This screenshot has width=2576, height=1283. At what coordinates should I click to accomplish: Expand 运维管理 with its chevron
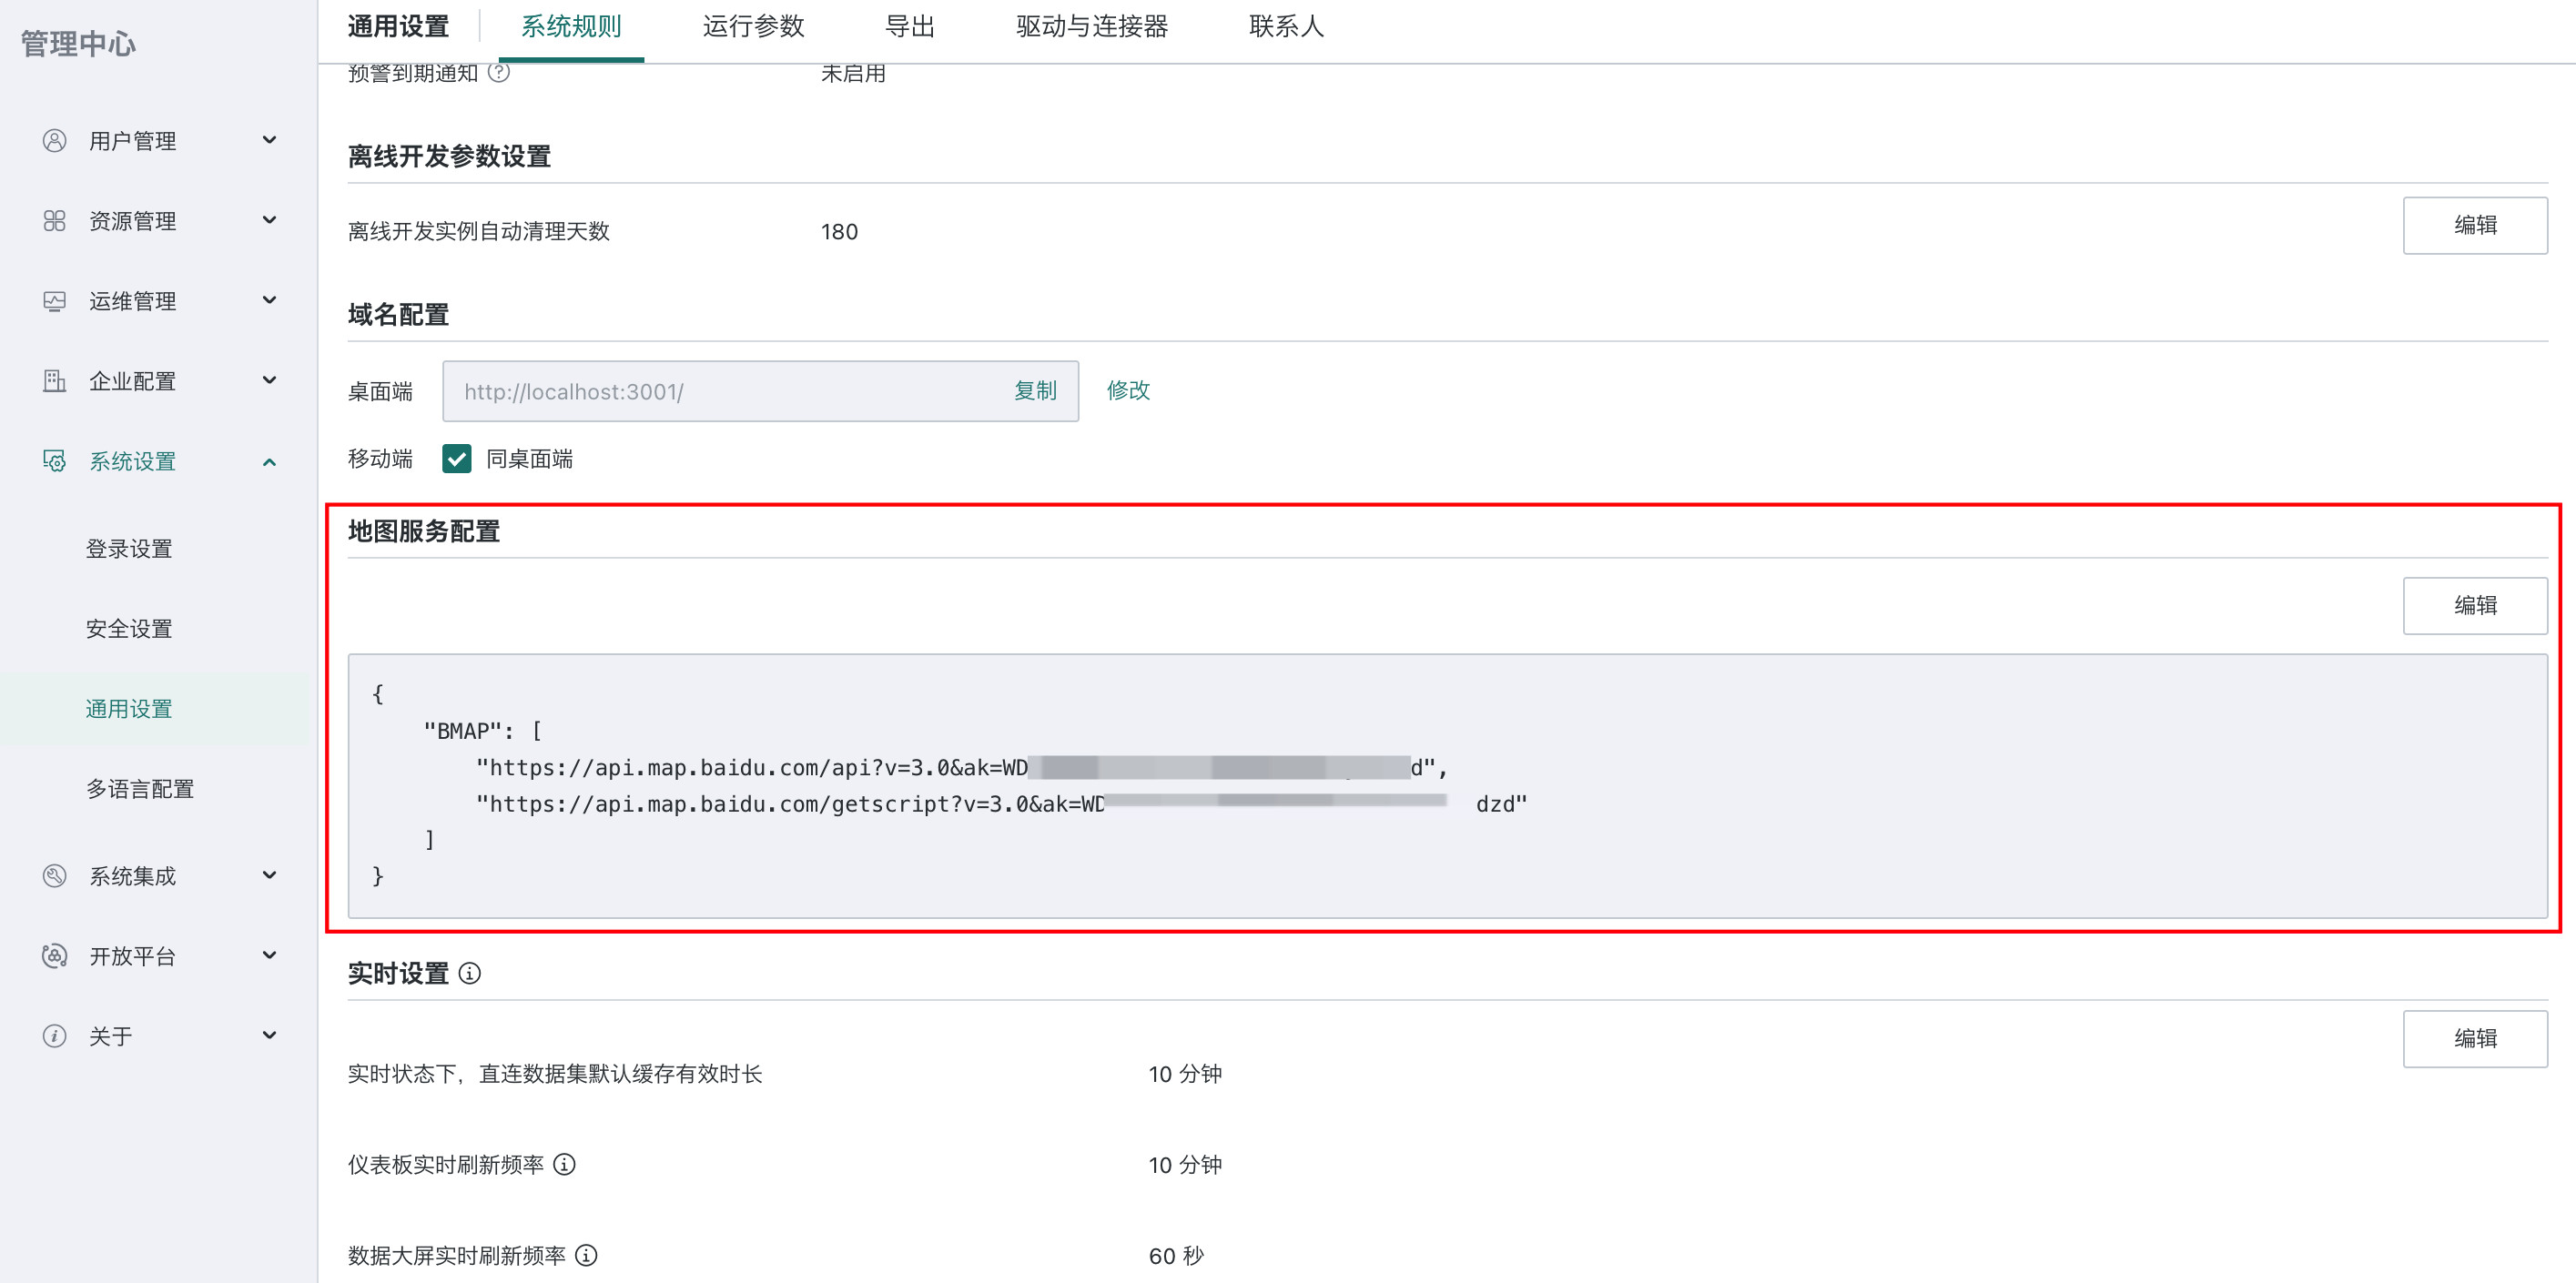[269, 300]
